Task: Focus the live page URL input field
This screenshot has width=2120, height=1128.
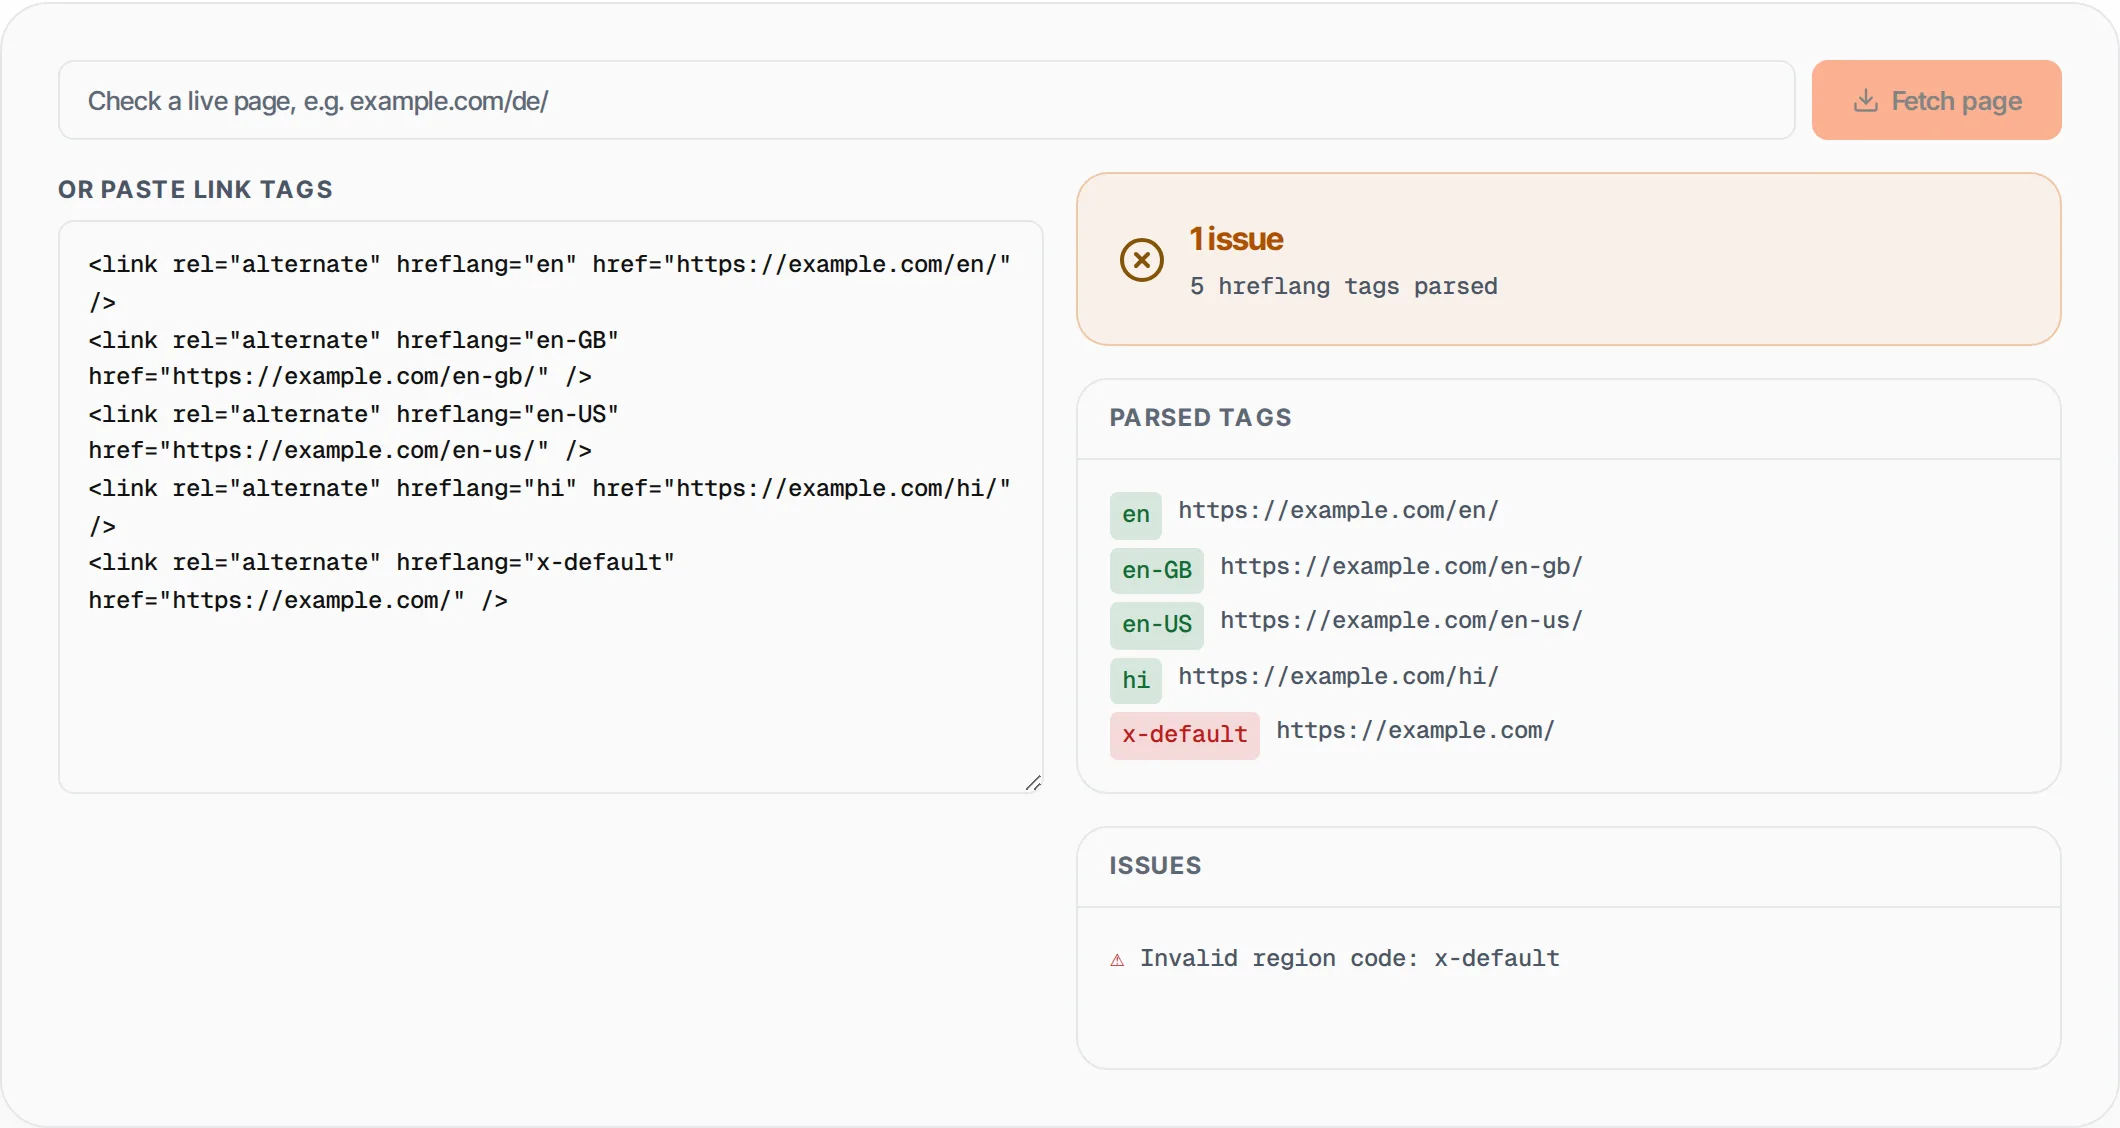Action: click(927, 100)
